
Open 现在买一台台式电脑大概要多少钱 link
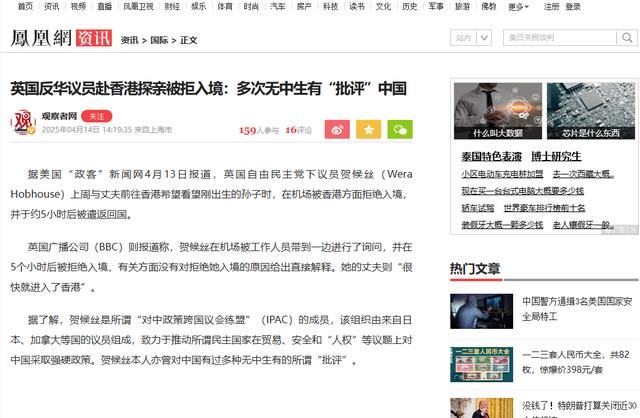(522, 191)
